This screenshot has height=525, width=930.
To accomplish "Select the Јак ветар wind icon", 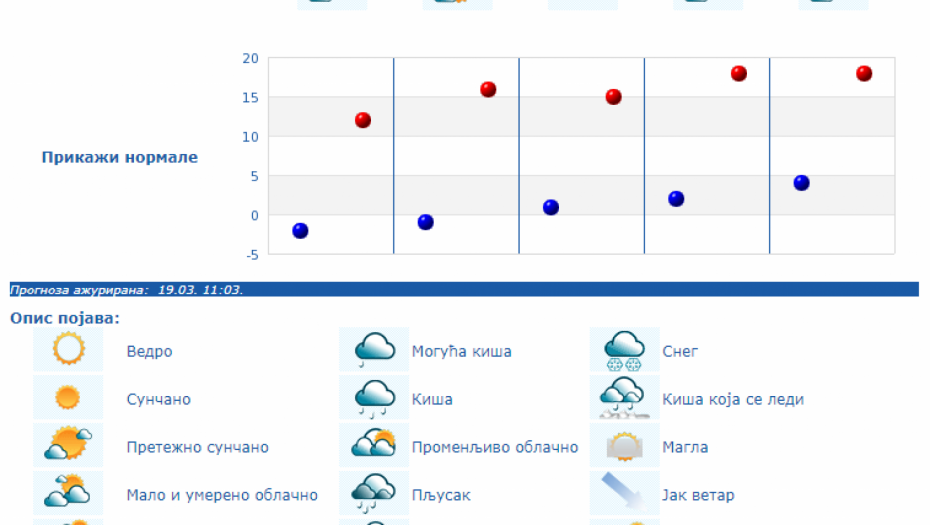I will [624, 494].
